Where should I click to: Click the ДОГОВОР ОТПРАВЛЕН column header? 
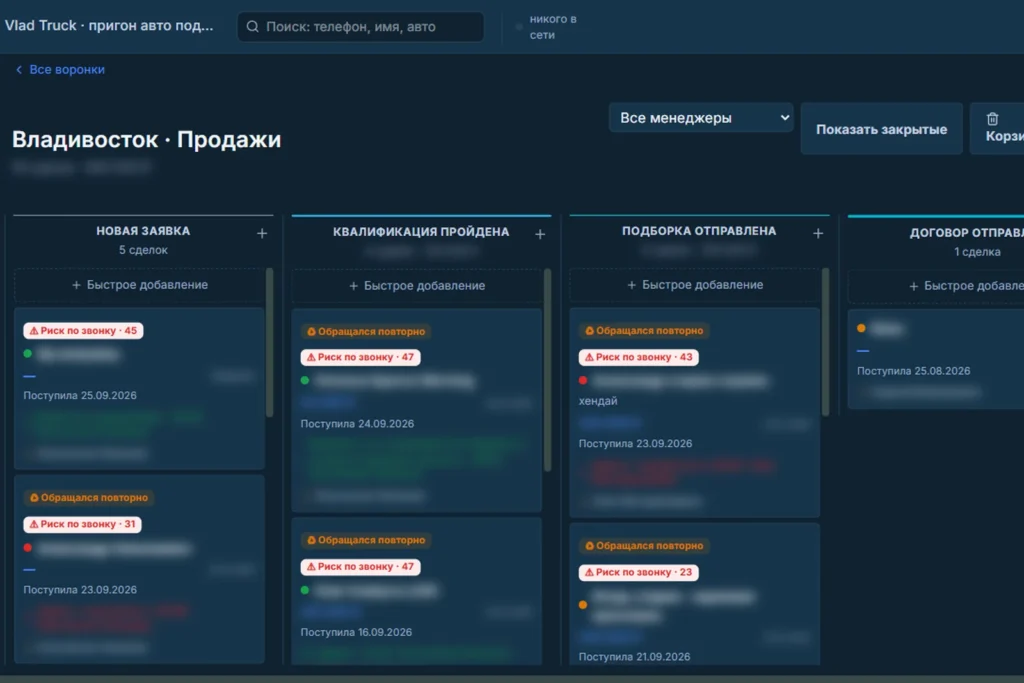(967, 232)
